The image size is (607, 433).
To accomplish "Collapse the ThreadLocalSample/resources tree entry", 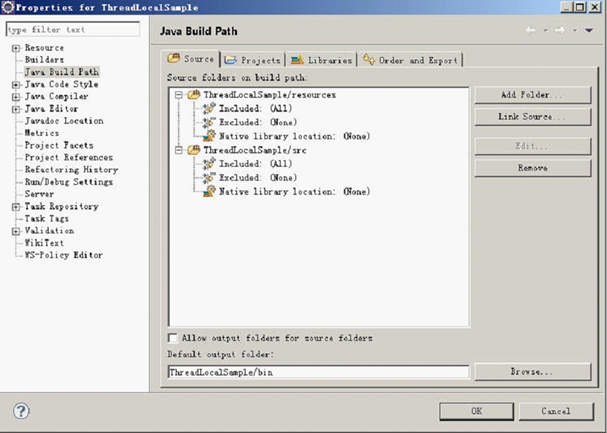I will (178, 95).
